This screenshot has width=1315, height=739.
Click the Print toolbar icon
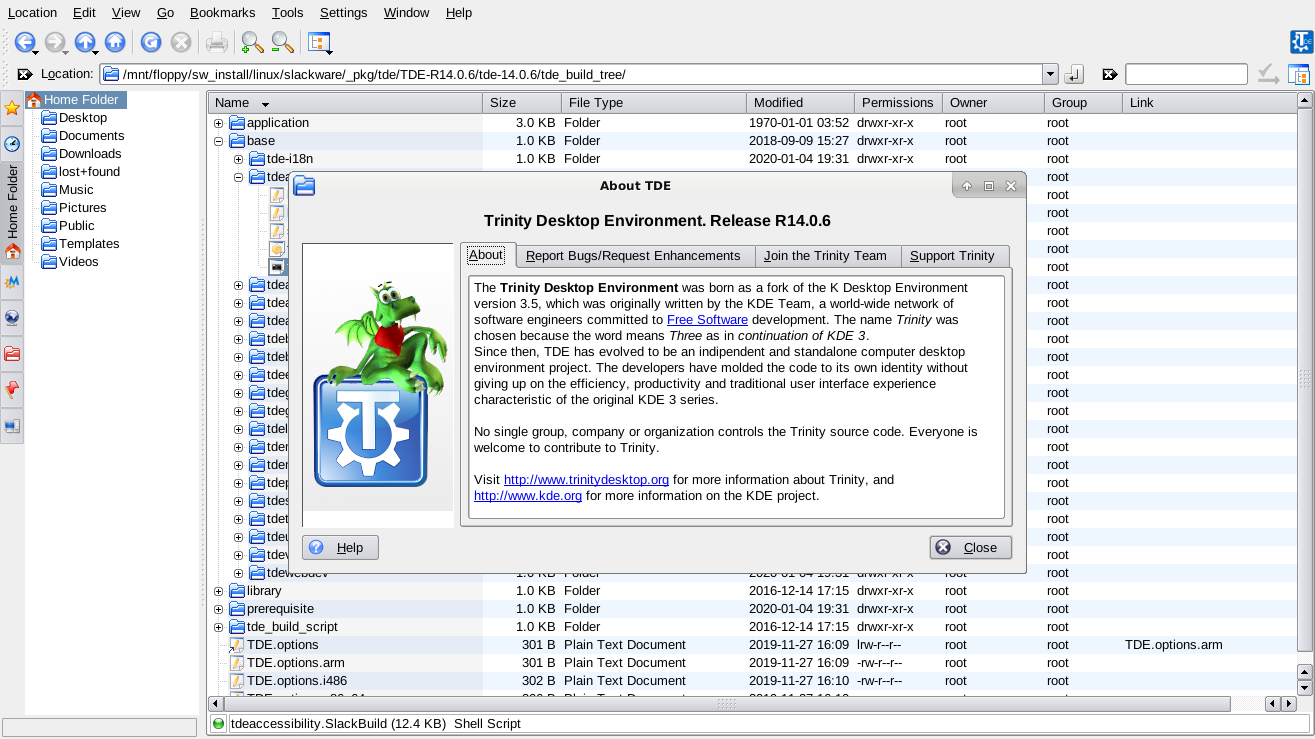(x=216, y=42)
